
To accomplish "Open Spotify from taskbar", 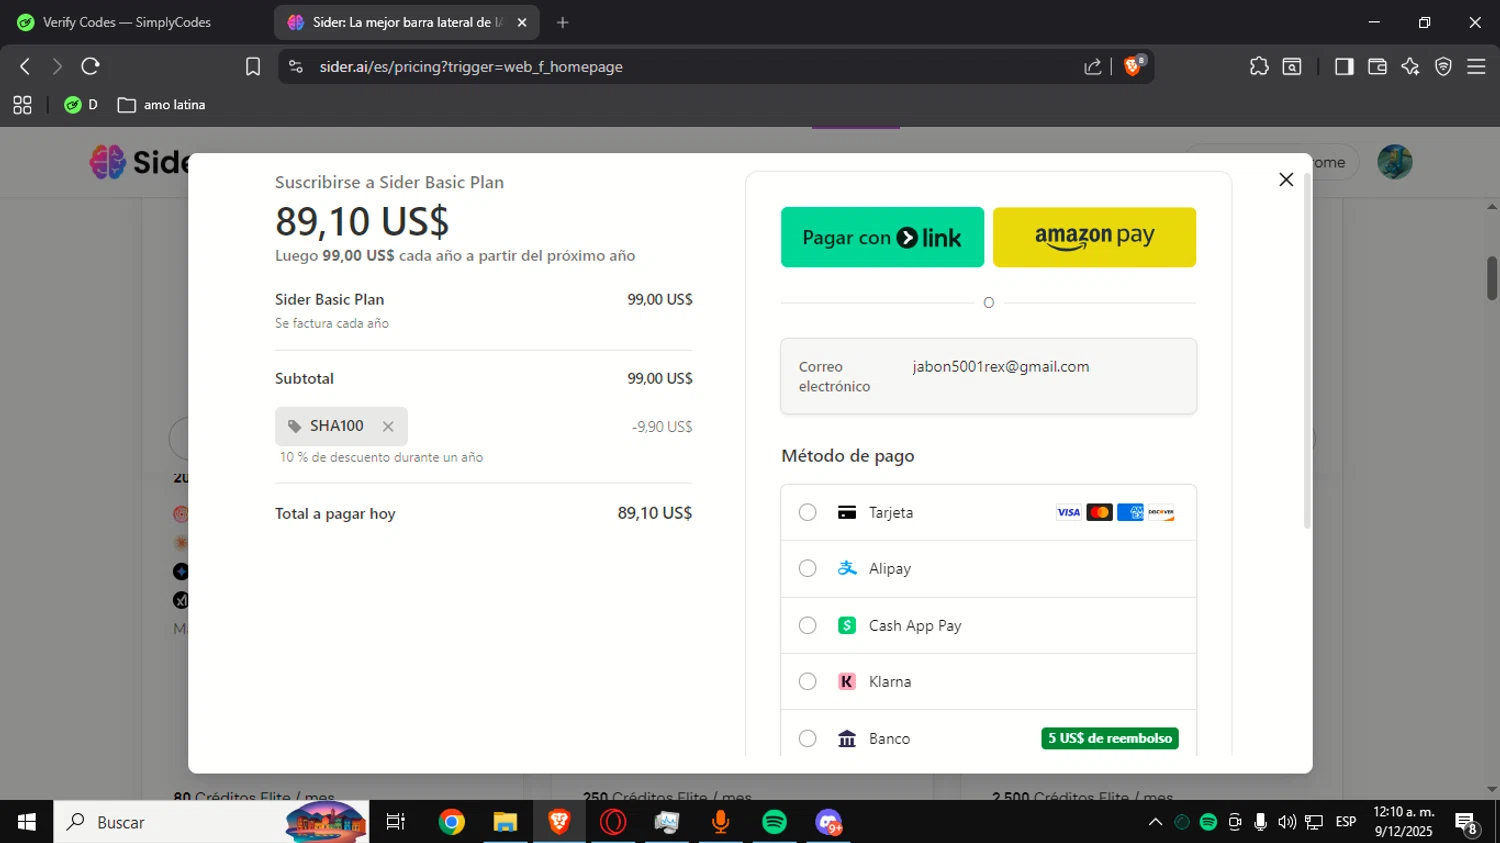I will (774, 822).
